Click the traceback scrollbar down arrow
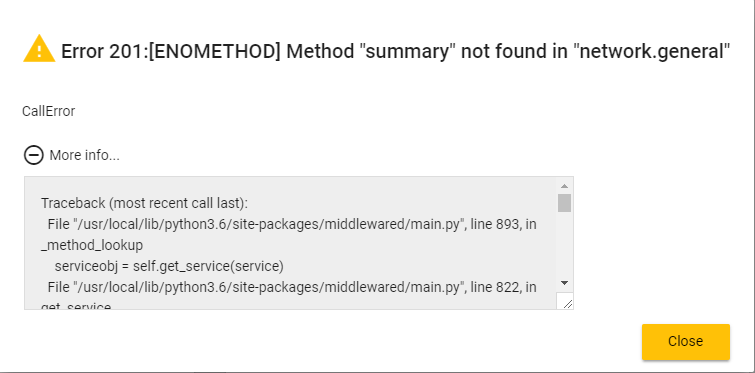 click(564, 283)
